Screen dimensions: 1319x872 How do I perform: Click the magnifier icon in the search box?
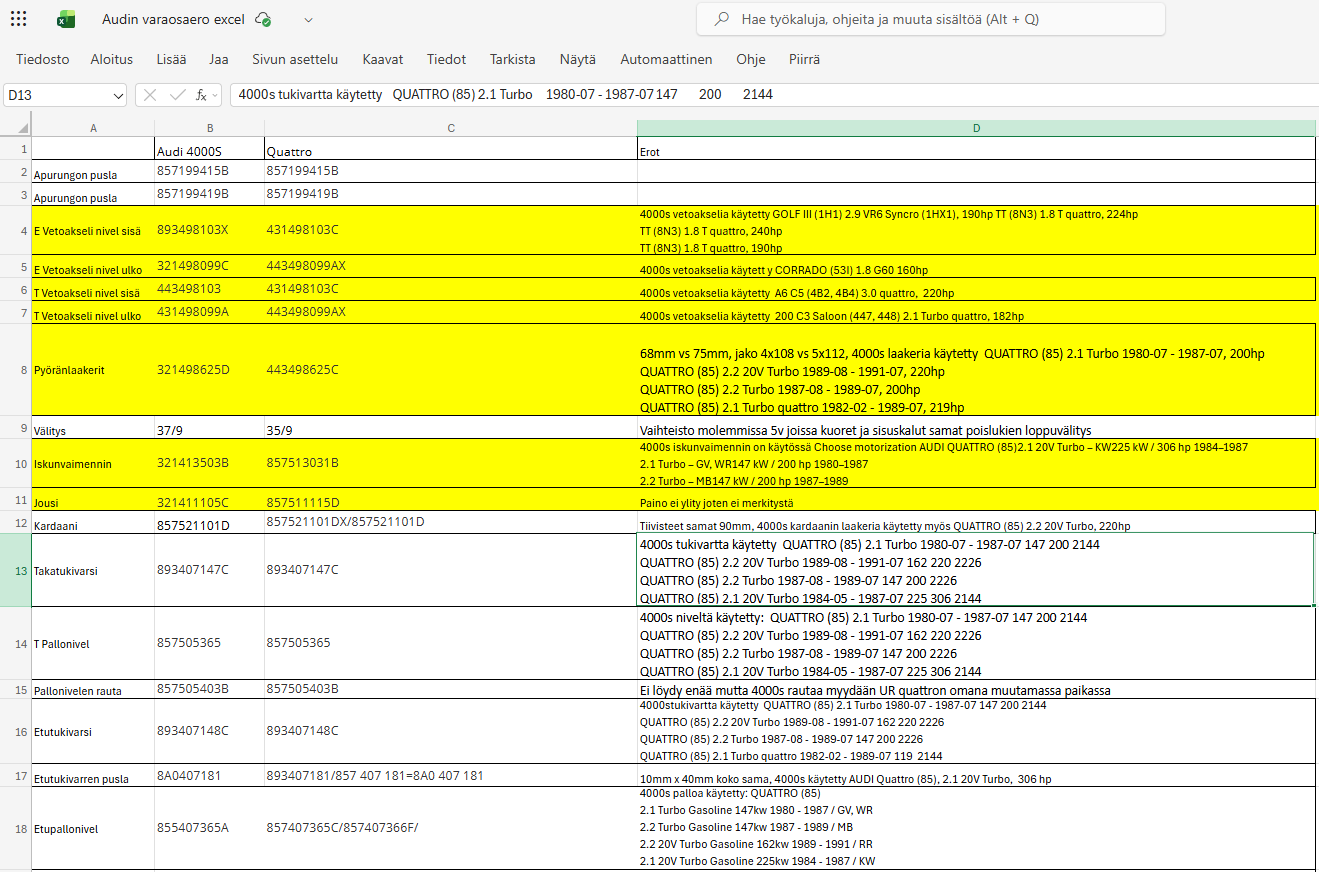720,19
